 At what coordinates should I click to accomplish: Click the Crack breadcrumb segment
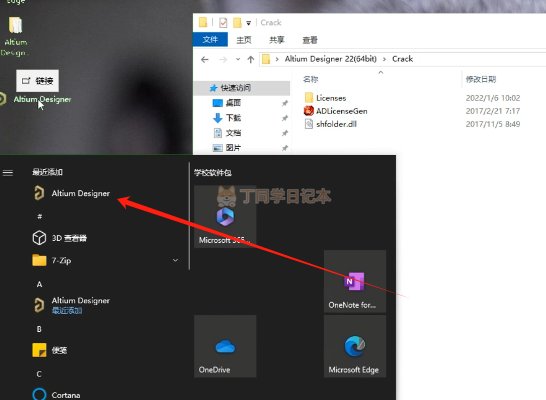click(x=403, y=59)
